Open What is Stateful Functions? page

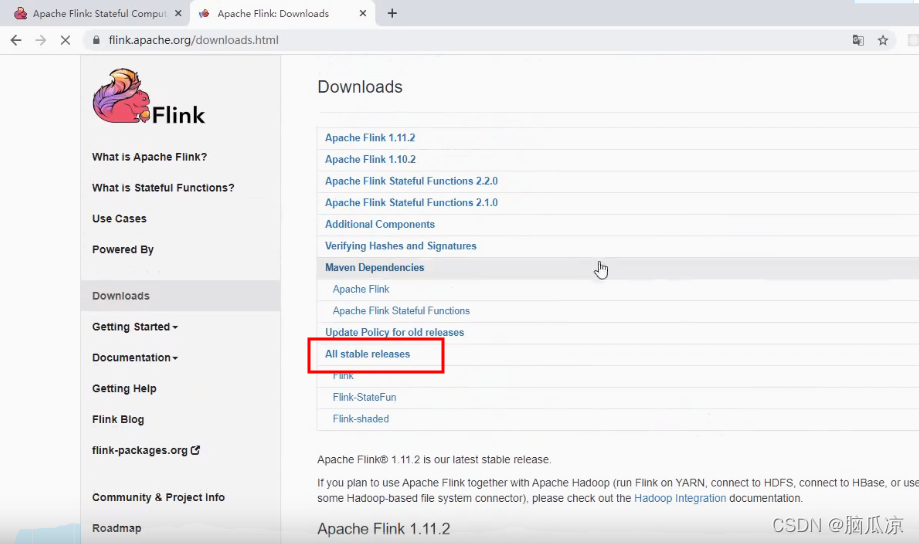click(x=163, y=188)
